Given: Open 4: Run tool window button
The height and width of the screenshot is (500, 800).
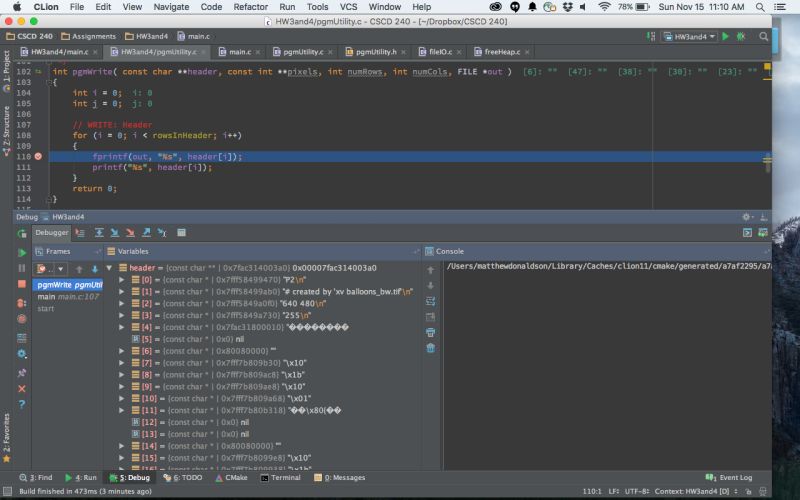Looking at the screenshot, I should (x=81, y=478).
